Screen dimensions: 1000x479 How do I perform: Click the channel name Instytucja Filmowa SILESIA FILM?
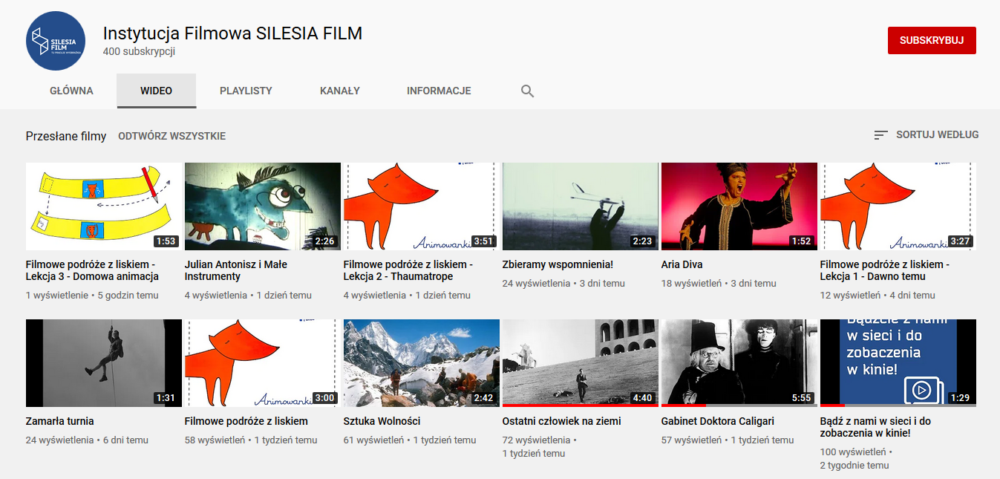[233, 33]
